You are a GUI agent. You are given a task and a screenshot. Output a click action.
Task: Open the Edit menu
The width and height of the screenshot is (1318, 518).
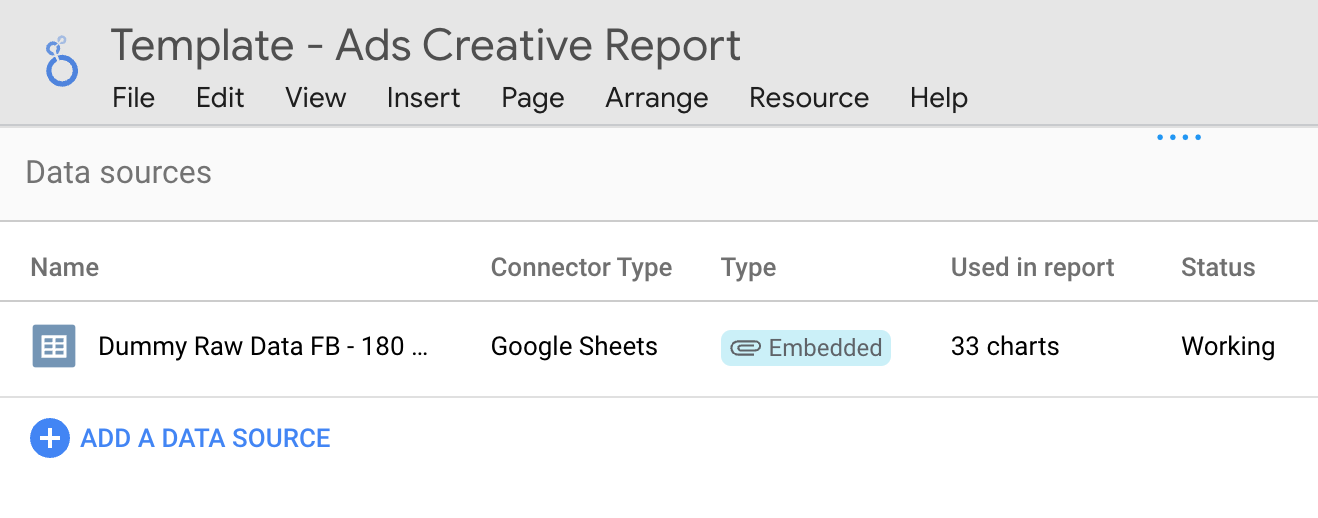[x=220, y=98]
